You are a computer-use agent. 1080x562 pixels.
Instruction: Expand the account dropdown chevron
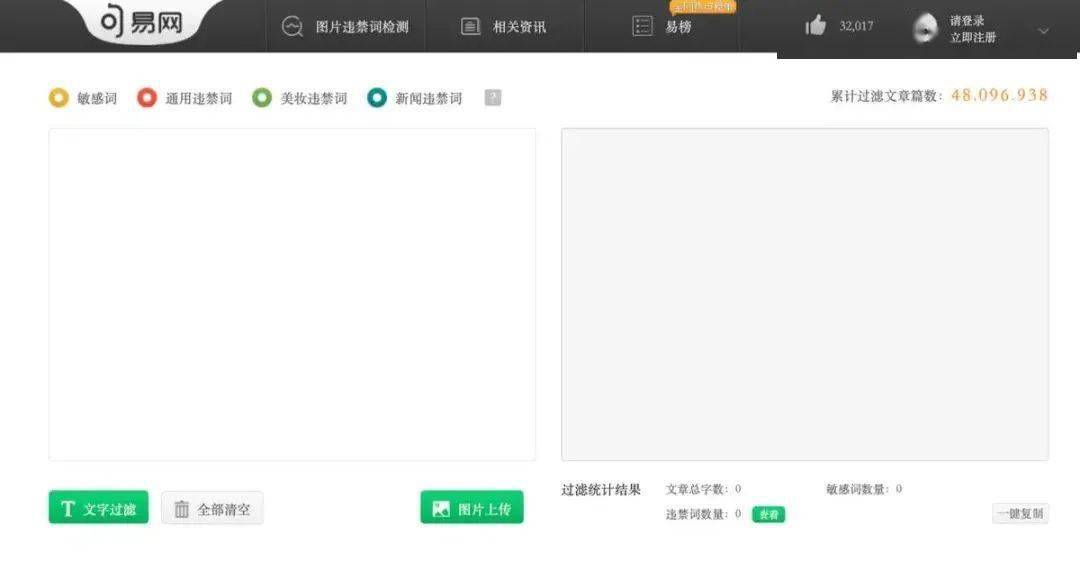click(1043, 31)
